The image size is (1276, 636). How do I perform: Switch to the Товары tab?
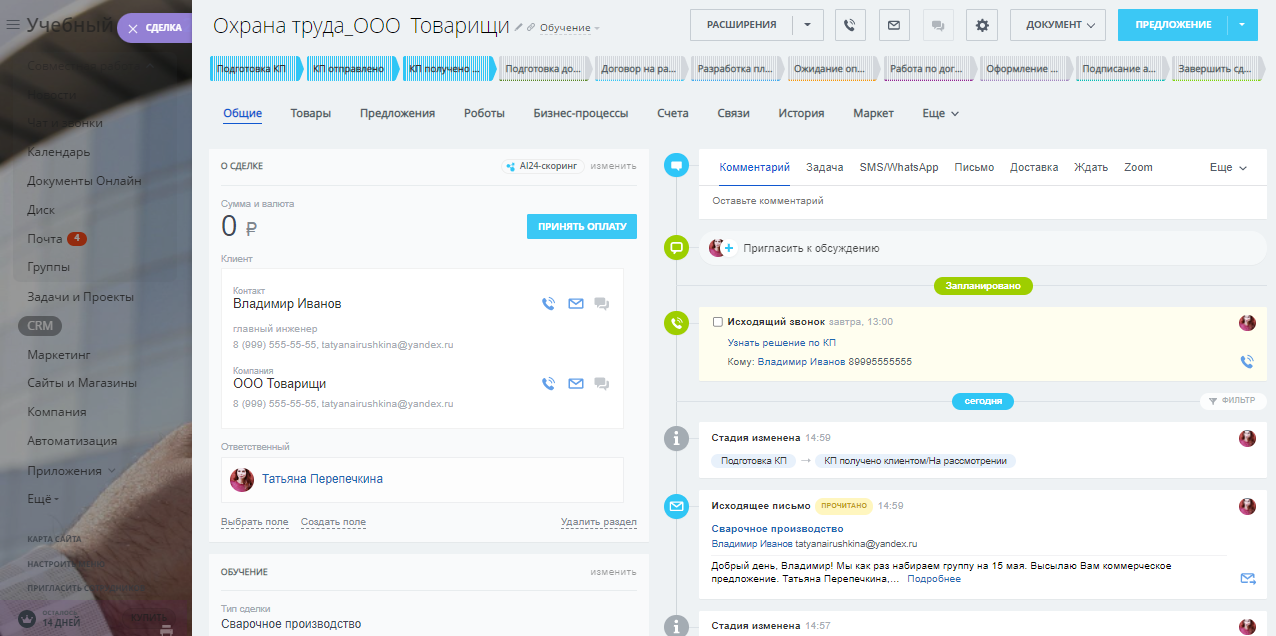pyautogui.click(x=310, y=114)
